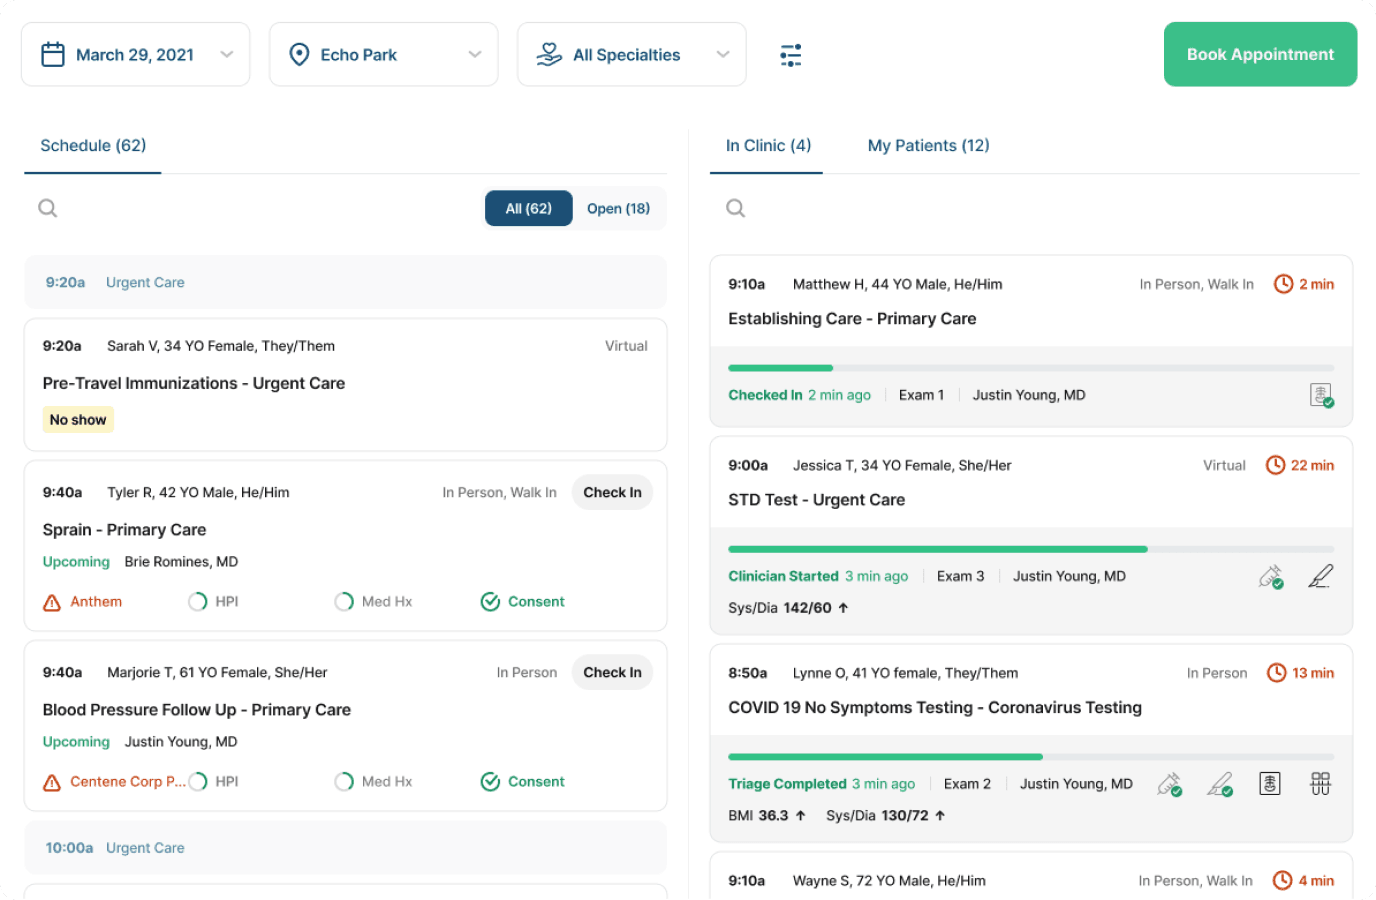The width and height of the screenshot is (1376, 900).
Task: Select the In Clinic (4) tab
Action: pos(767,146)
